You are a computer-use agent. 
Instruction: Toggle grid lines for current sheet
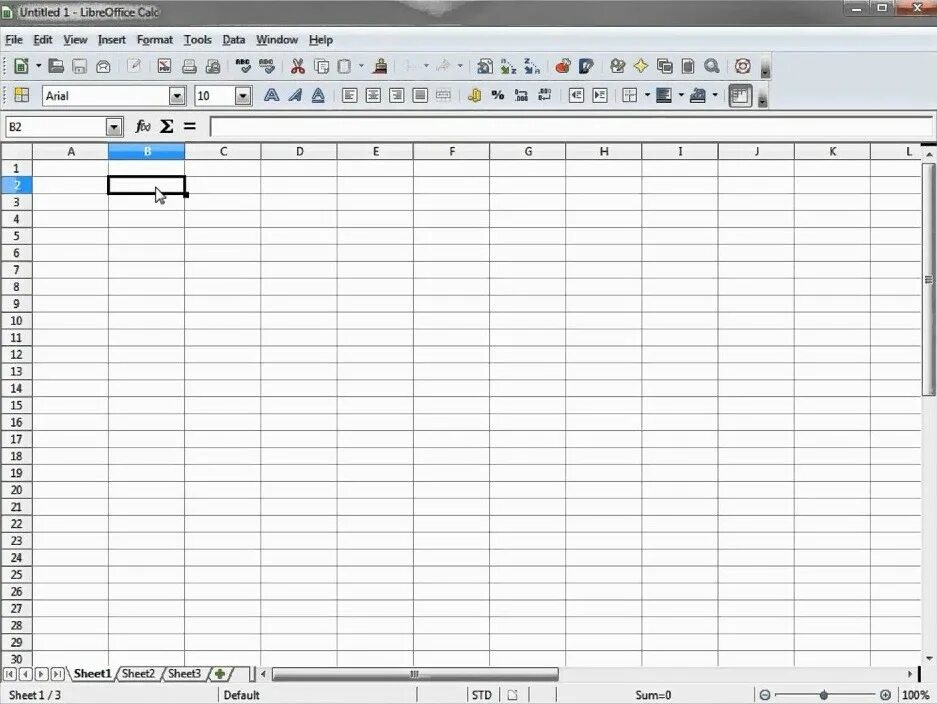coord(740,96)
